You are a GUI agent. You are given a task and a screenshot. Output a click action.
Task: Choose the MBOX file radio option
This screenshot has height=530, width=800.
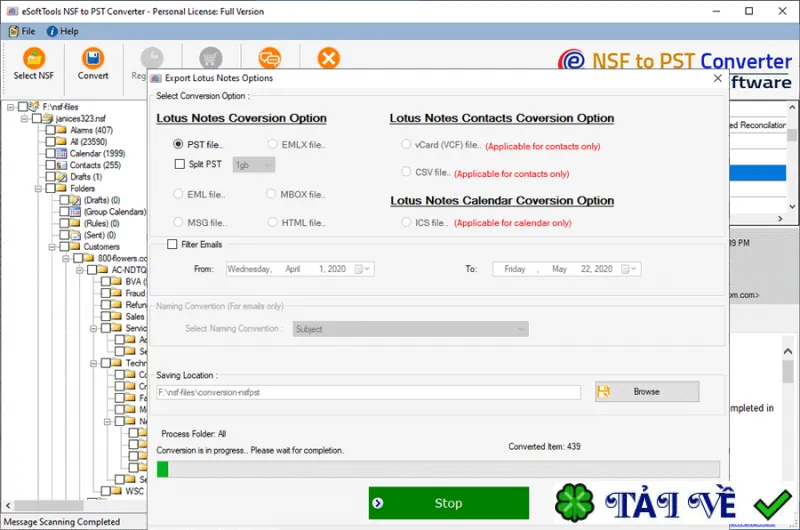coord(271,194)
